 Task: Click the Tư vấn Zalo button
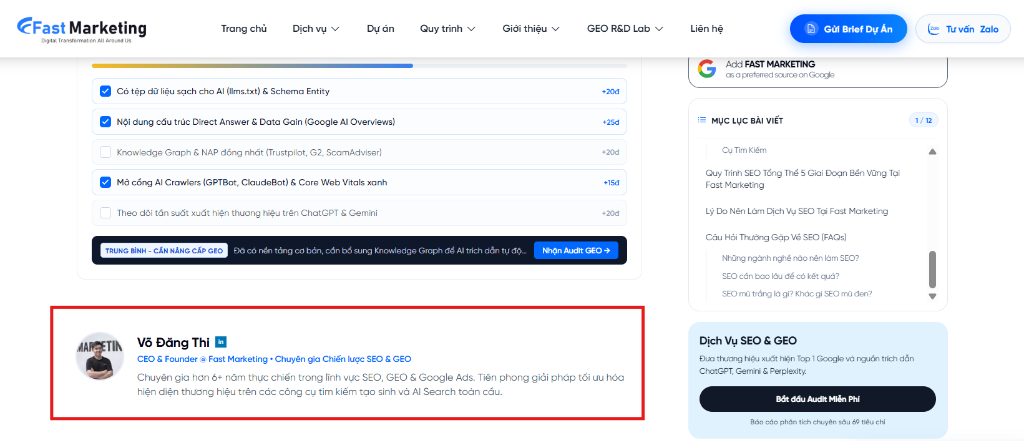pyautogui.click(x=963, y=29)
